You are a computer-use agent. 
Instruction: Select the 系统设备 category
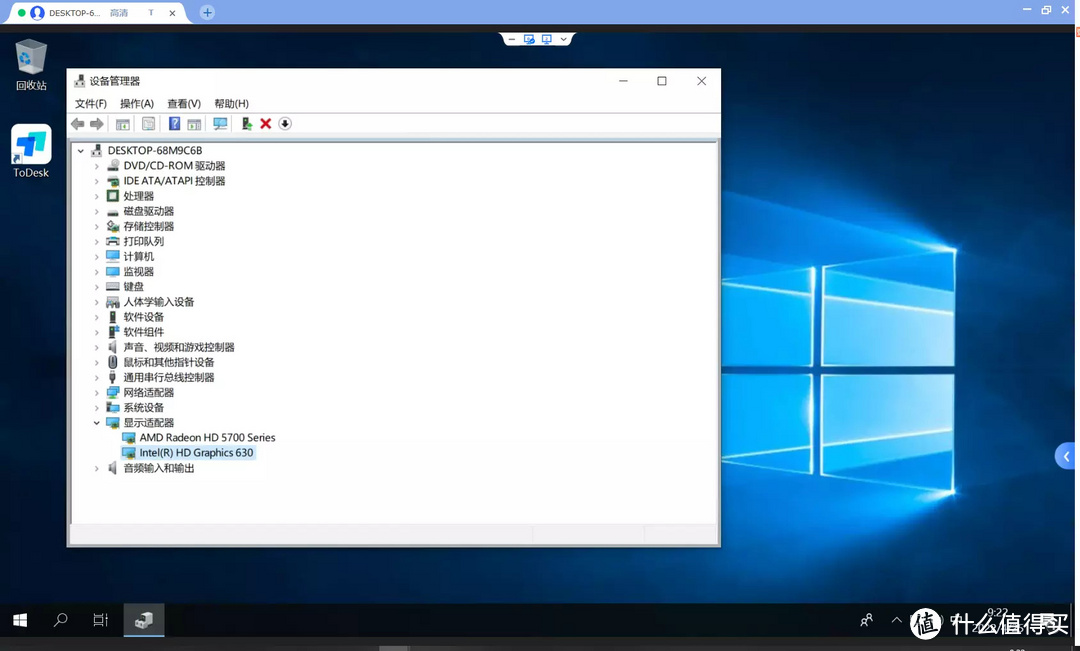[x=144, y=408]
